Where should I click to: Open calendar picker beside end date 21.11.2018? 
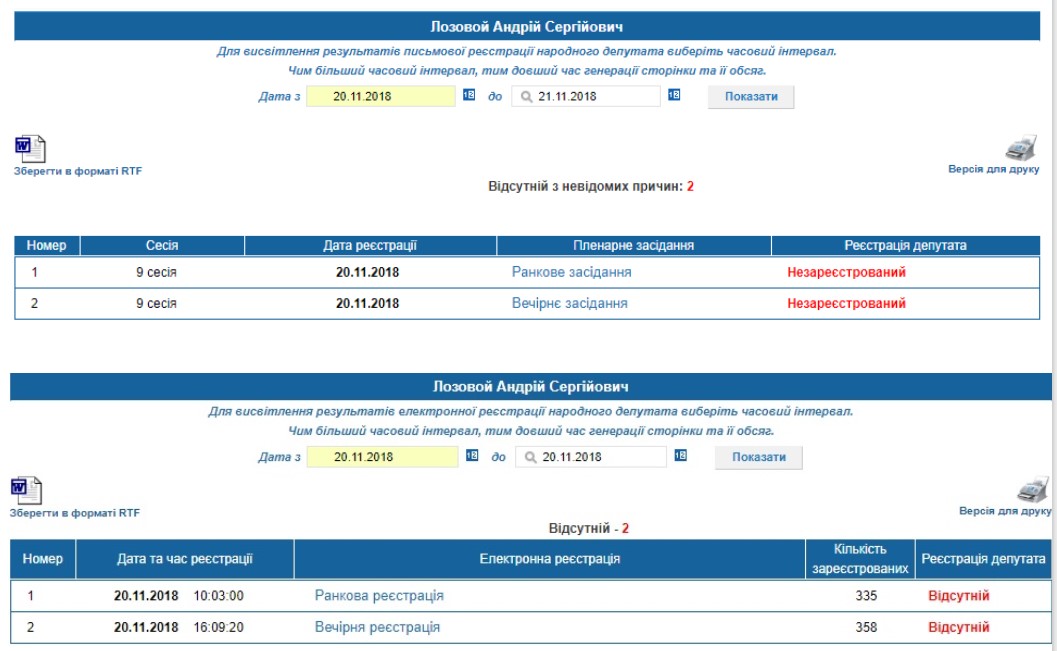674,95
